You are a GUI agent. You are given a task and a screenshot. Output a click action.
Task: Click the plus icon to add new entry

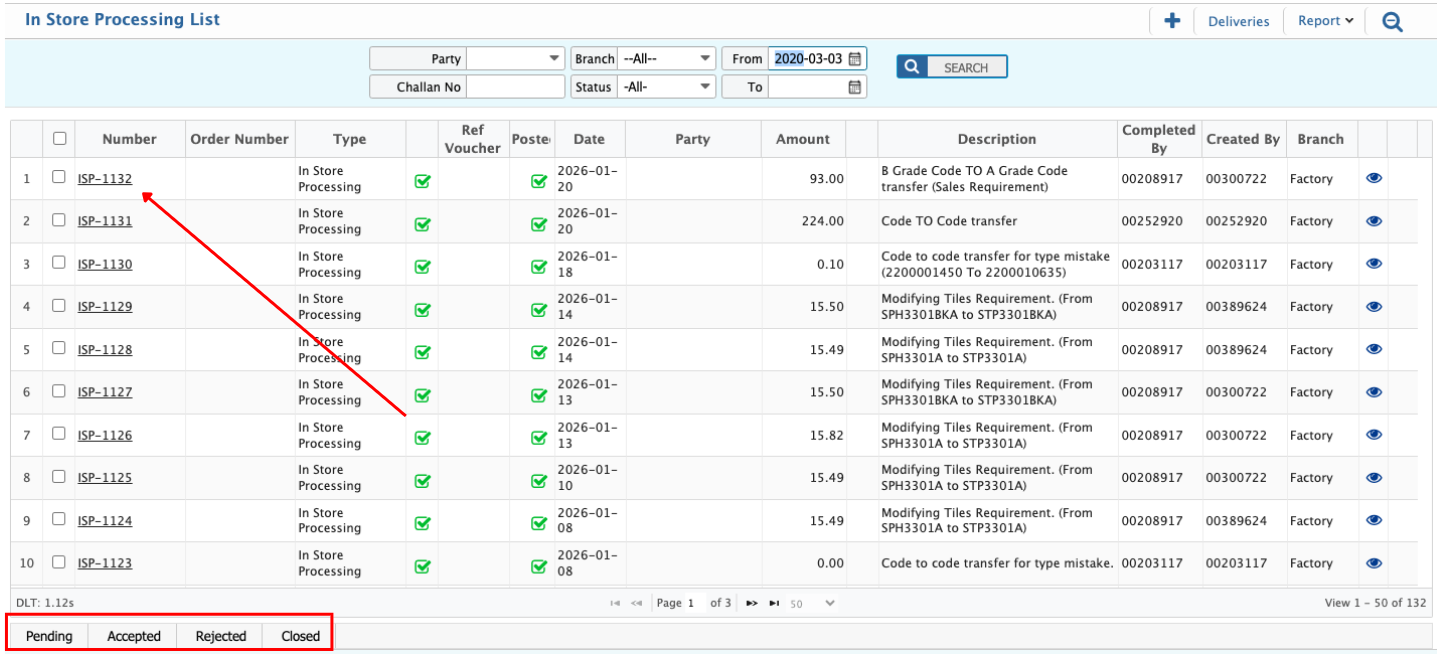[1172, 21]
